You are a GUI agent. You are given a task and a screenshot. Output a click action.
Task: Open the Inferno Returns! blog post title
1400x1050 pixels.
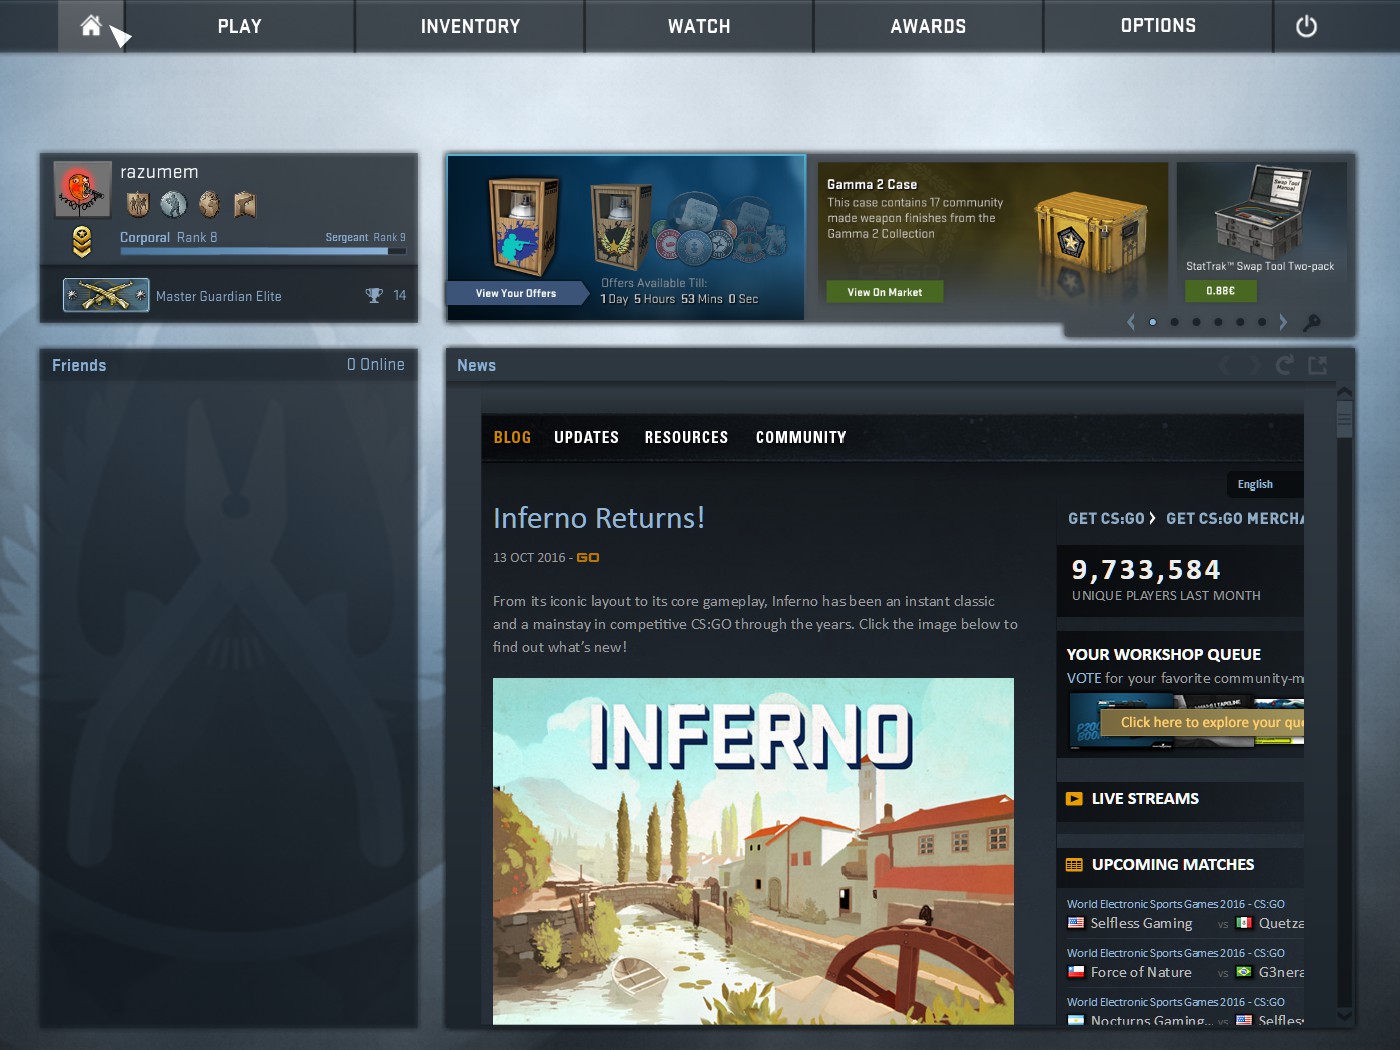599,518
